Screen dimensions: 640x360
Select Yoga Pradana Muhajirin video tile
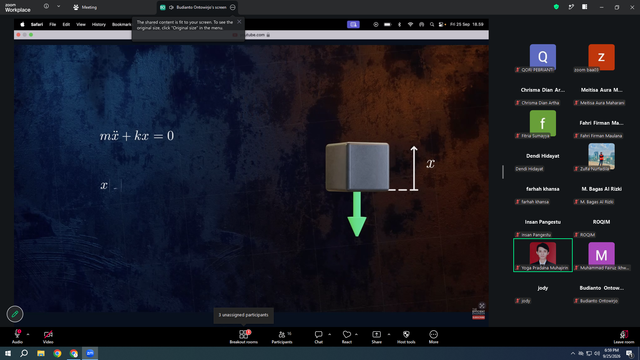point(542,256)
